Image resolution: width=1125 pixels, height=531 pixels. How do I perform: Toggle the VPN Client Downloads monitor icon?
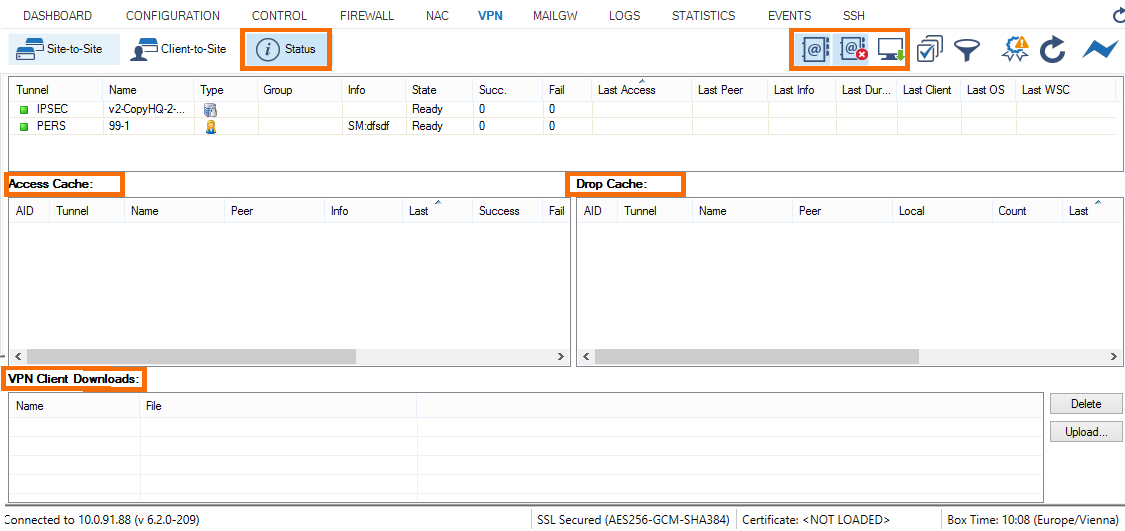[890, 50]
